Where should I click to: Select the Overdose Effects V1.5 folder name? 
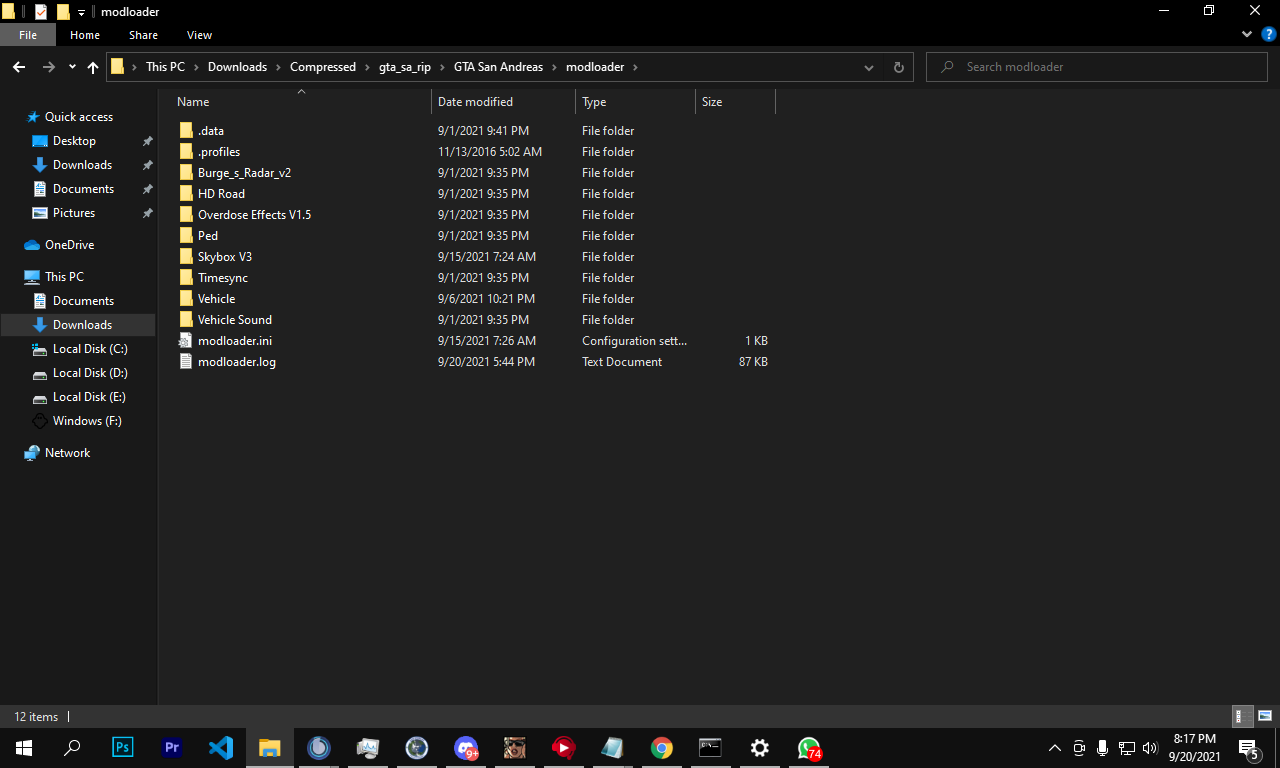(254, 215)
